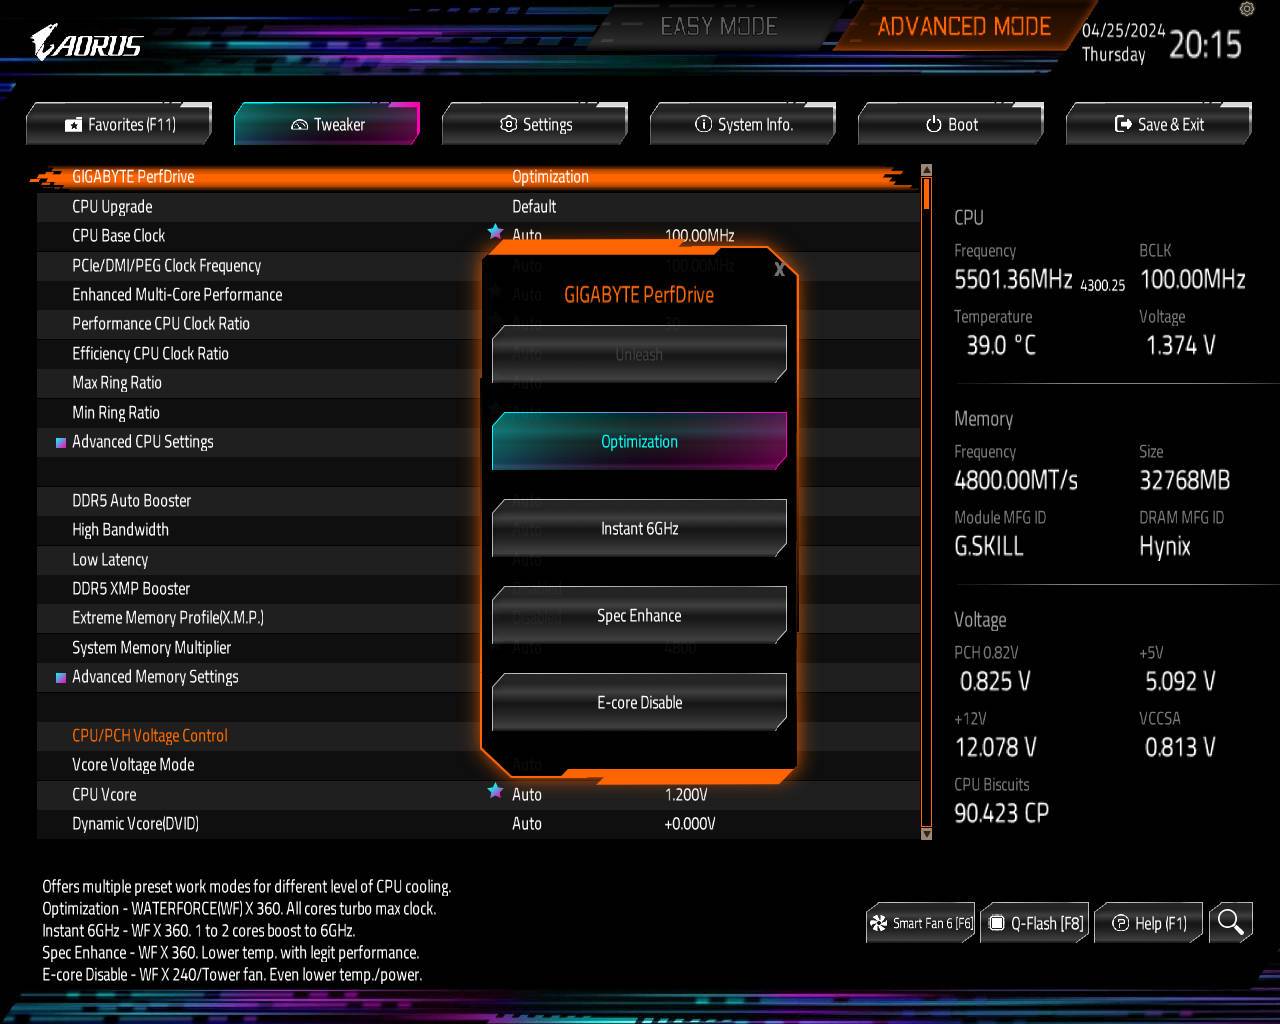The image size is (1280, 1024).
Task: Open the CPU Upgrade value 'Default'
Action: click(534, 207)
